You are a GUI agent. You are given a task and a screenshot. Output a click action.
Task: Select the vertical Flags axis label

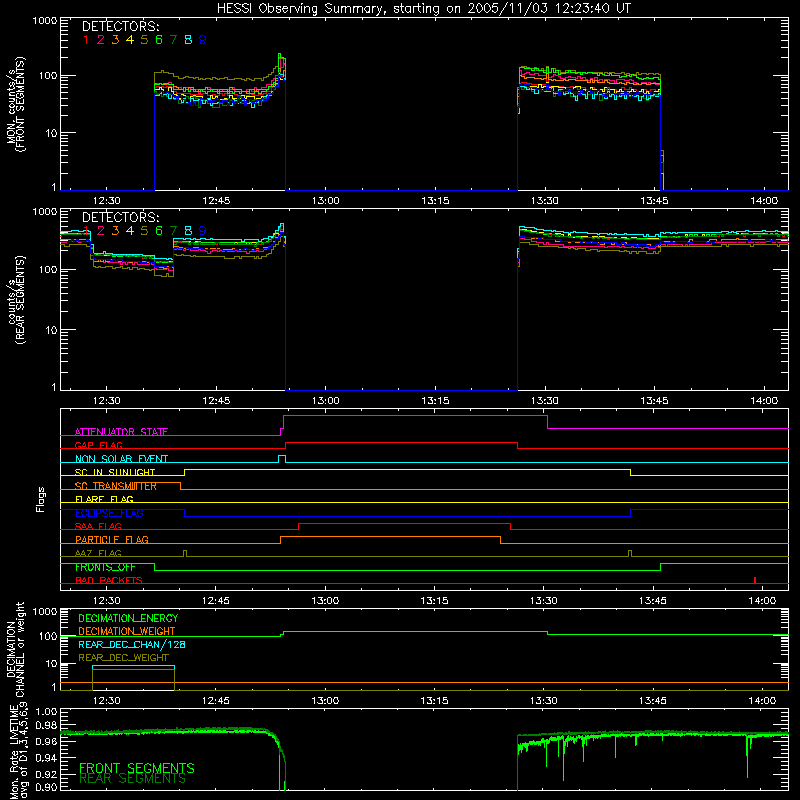click(41, 499)
